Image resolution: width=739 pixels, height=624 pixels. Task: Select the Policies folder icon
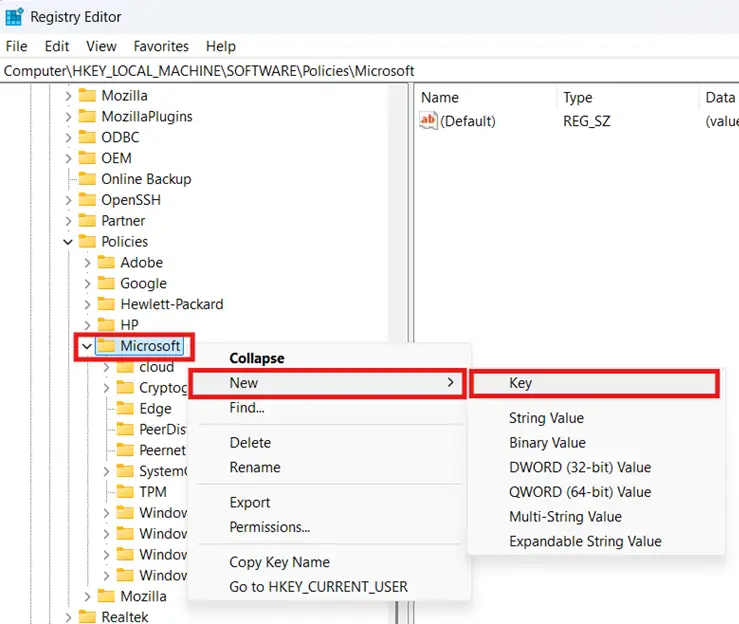pos(87,241)
